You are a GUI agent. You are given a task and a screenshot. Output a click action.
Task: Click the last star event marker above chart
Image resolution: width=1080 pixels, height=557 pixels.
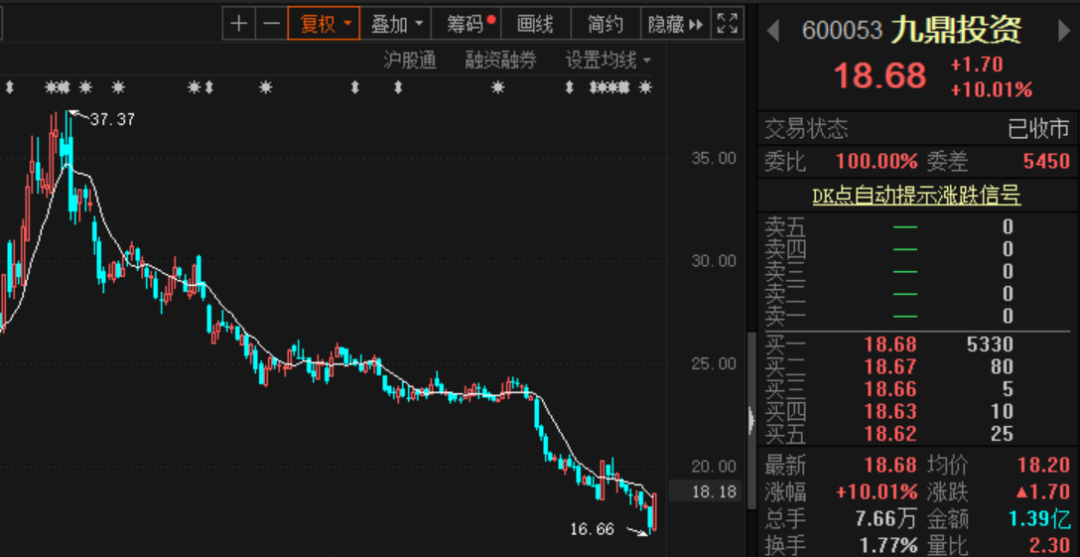click(645, 88)
